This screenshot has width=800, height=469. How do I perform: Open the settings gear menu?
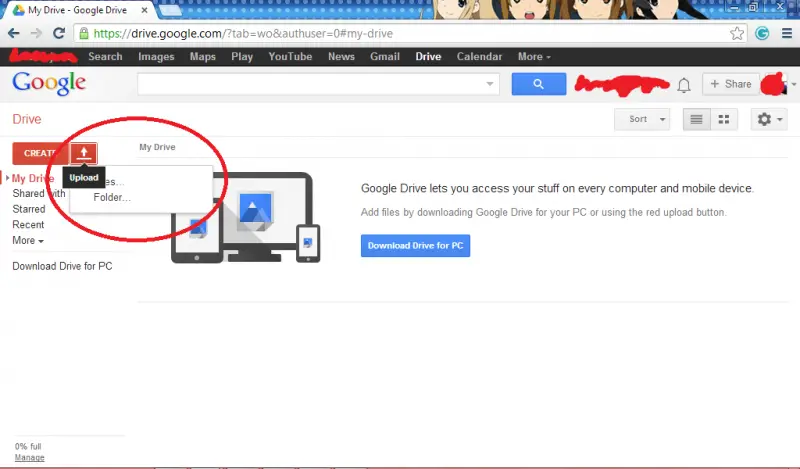coord(769,119)
